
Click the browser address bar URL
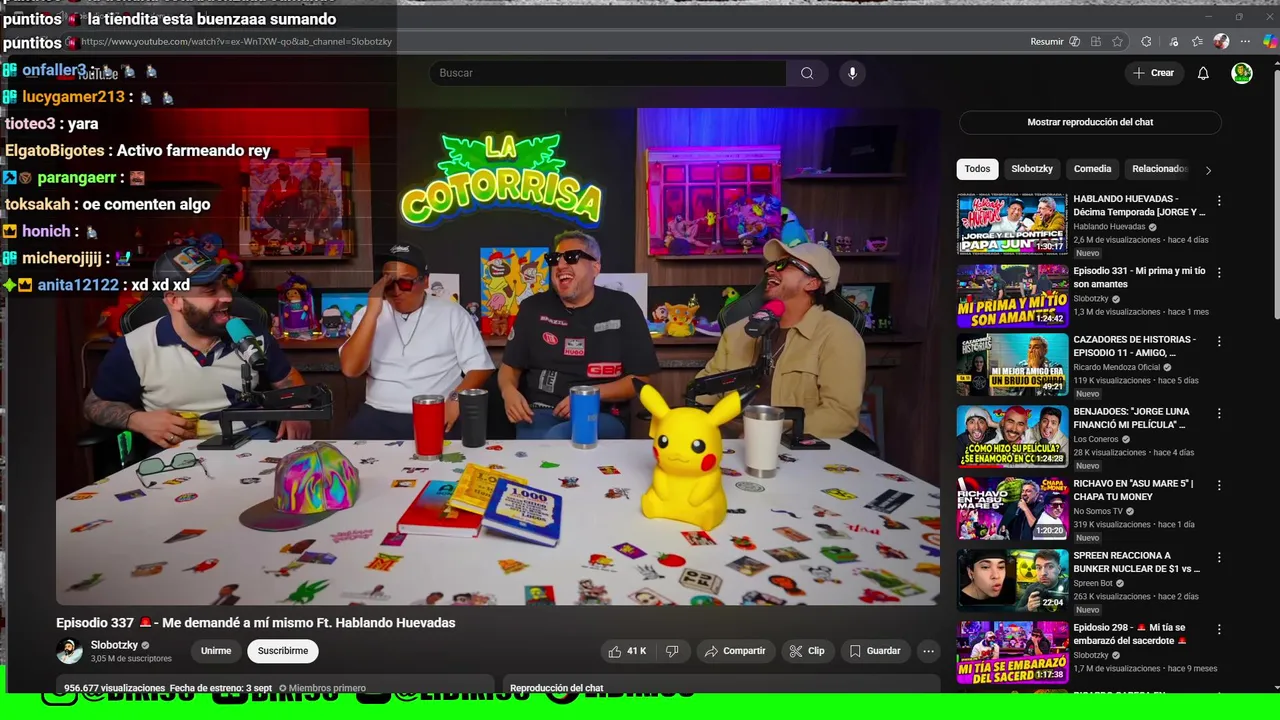click(236, 42)
